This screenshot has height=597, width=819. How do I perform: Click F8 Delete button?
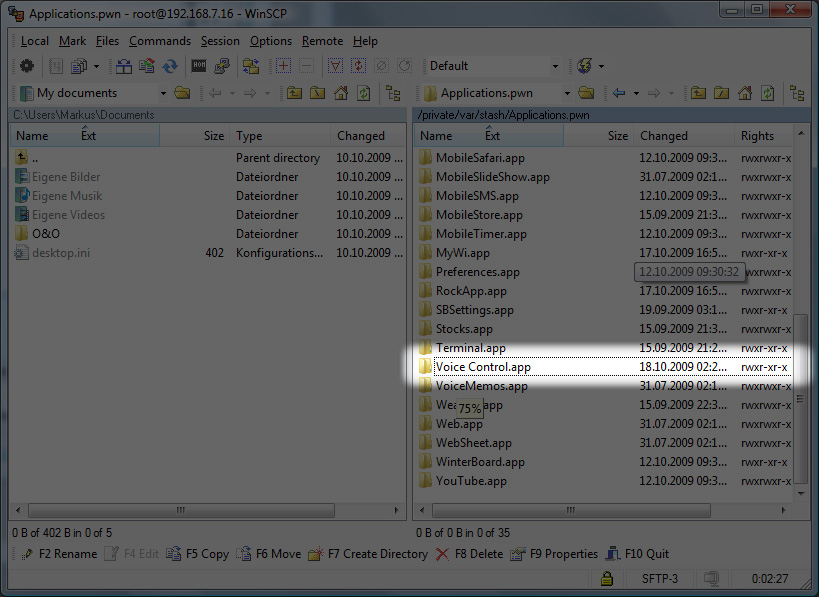(470, 554)
